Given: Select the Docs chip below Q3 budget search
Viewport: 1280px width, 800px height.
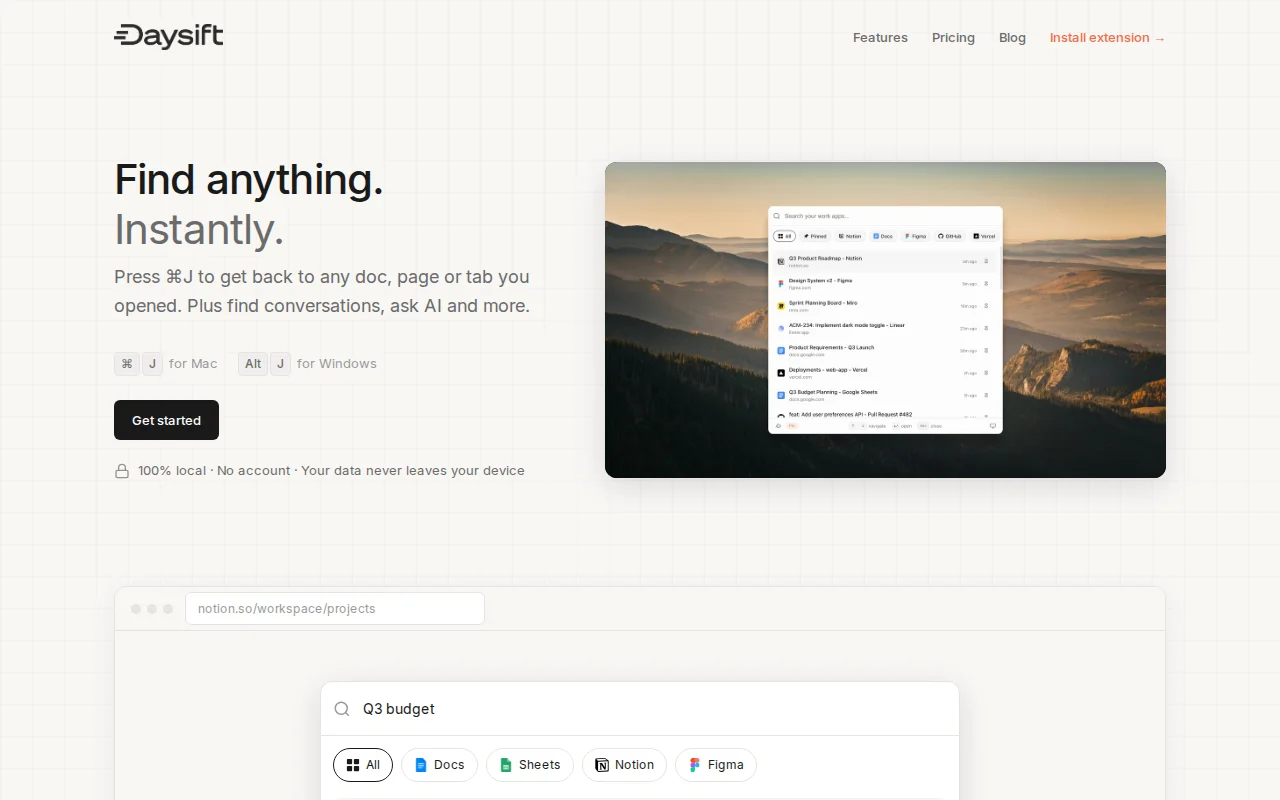Looking at the screenshot, I should [439, 765].
